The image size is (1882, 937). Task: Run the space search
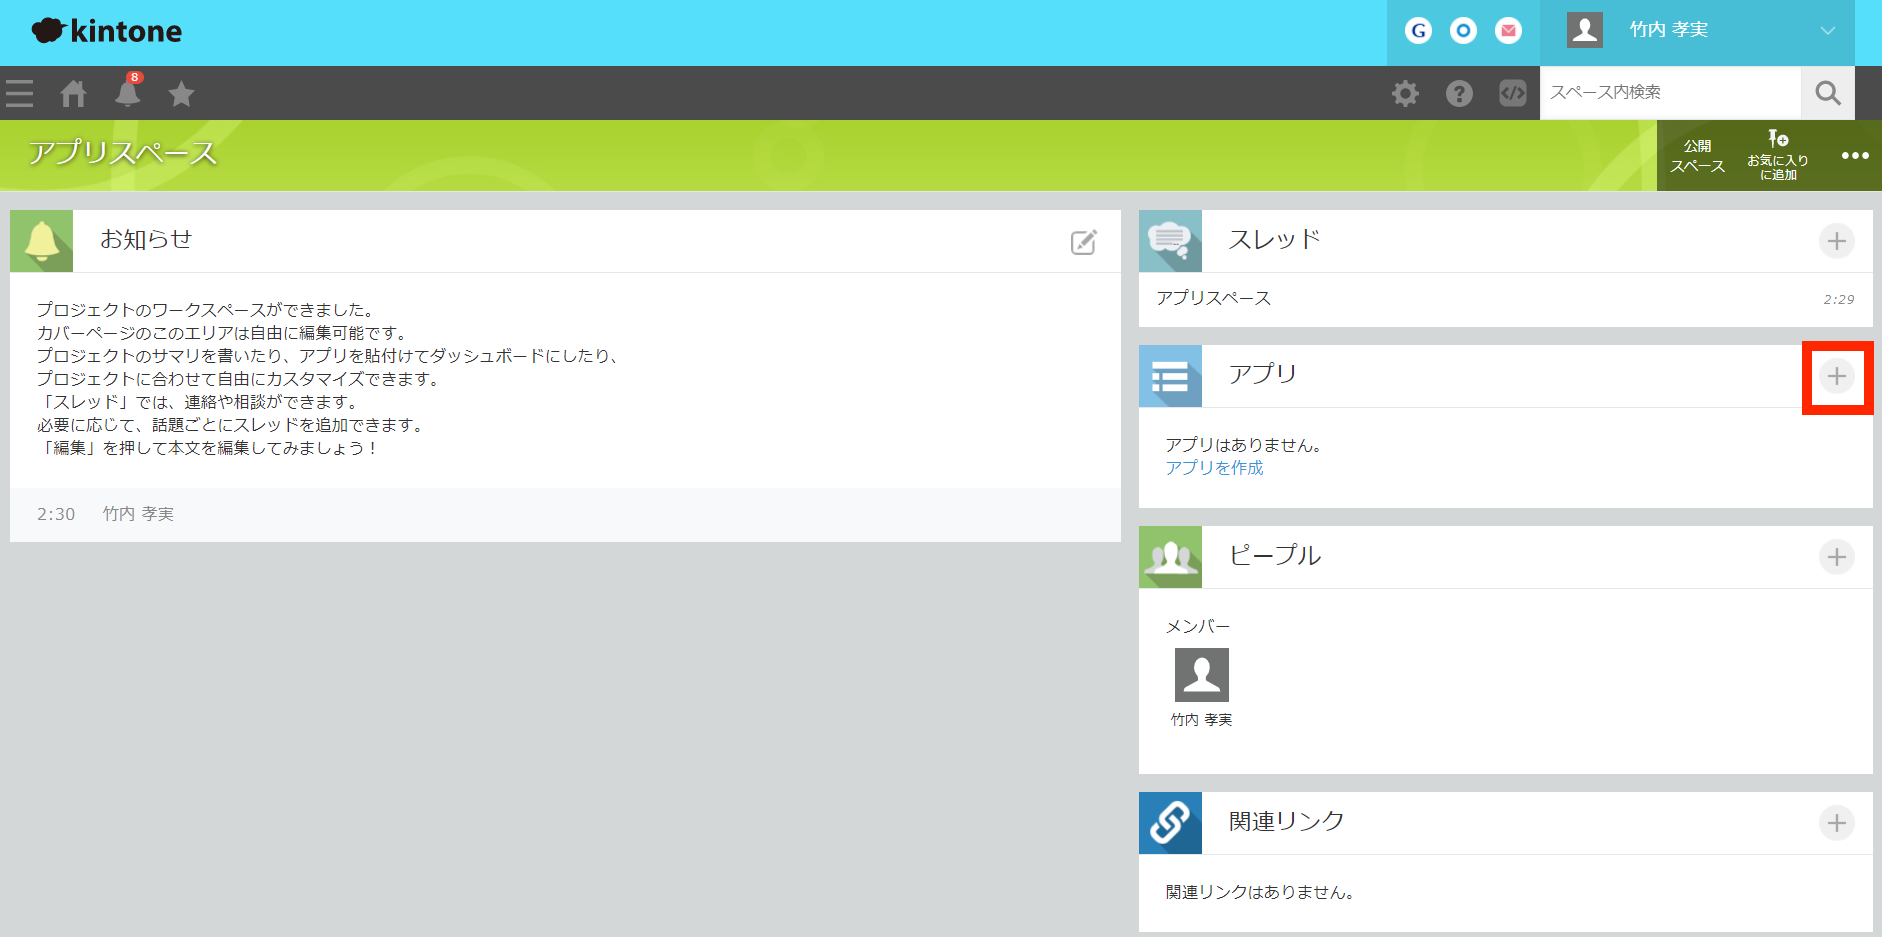pyautogui.click(x=1827, y=93)
